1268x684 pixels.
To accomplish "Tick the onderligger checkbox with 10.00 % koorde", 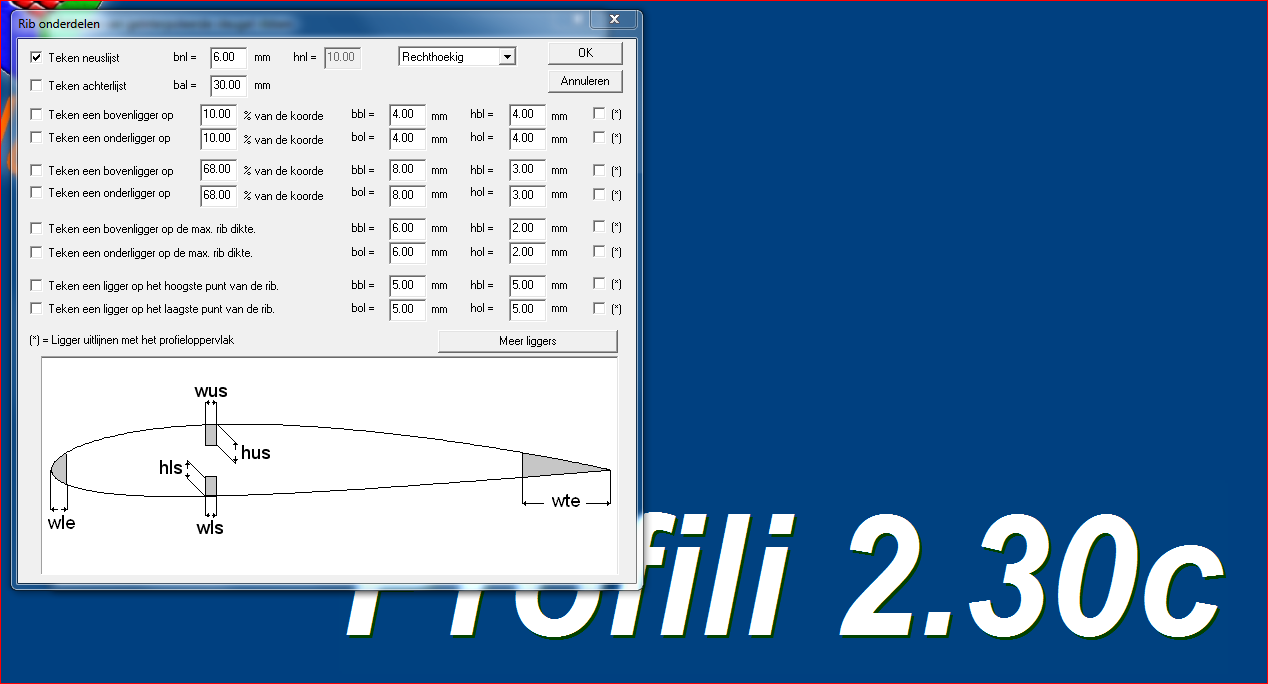I will (x=37, y=138).
